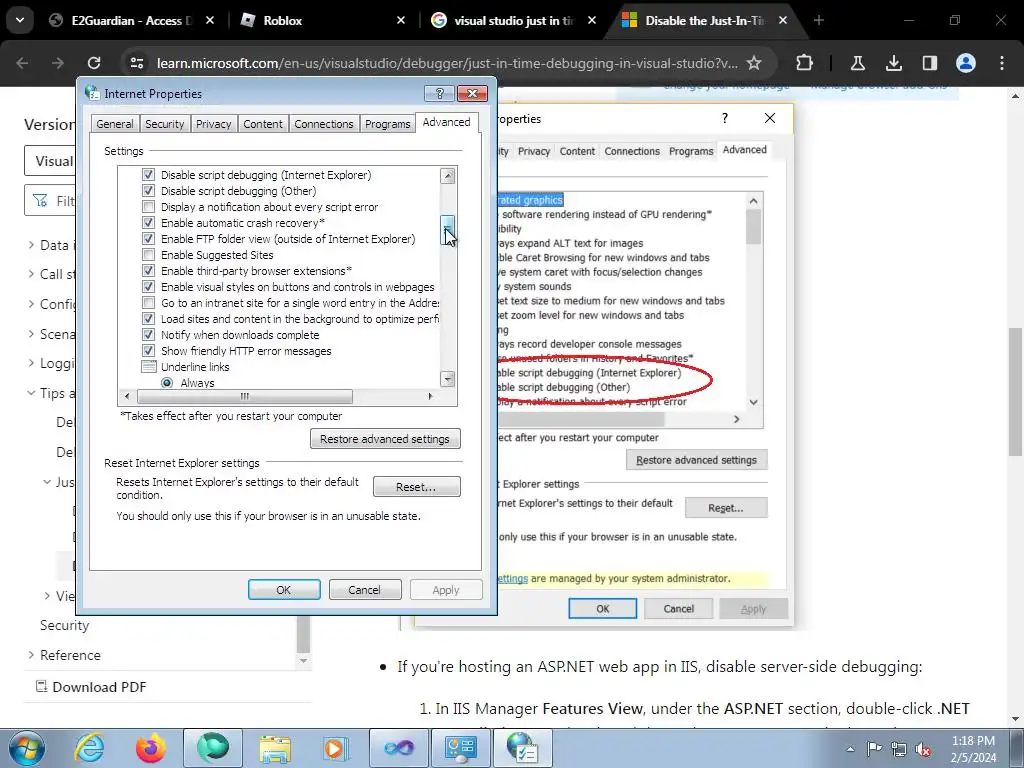Expand the Configure sidebar section

31,304
